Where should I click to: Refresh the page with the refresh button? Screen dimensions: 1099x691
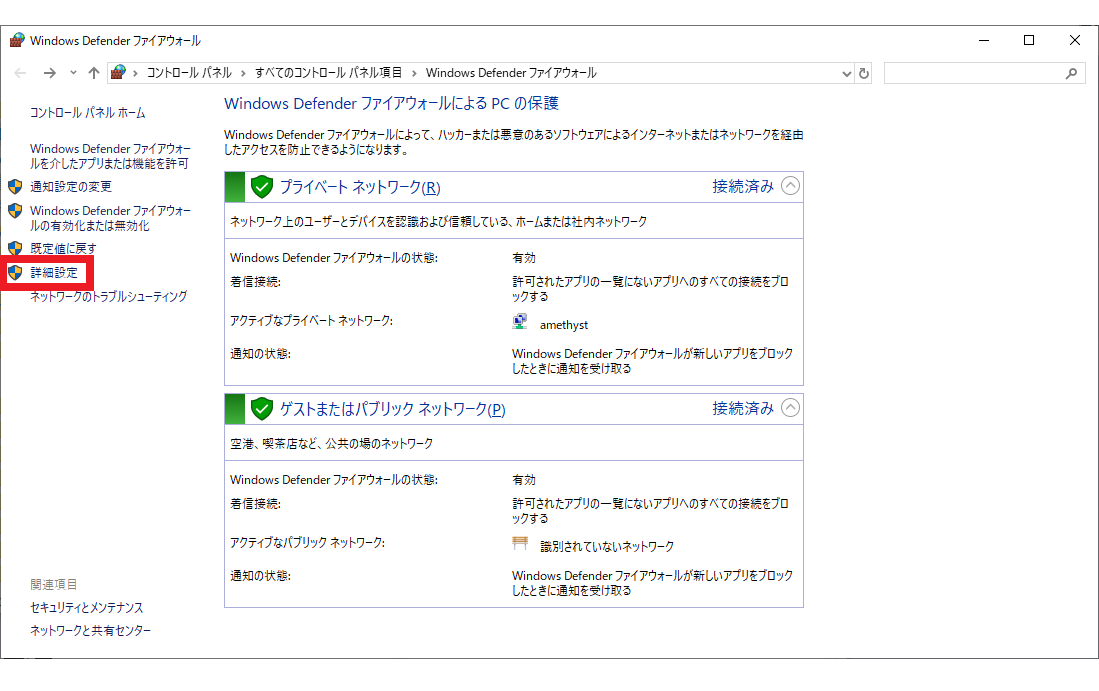[x=864, y=74]
